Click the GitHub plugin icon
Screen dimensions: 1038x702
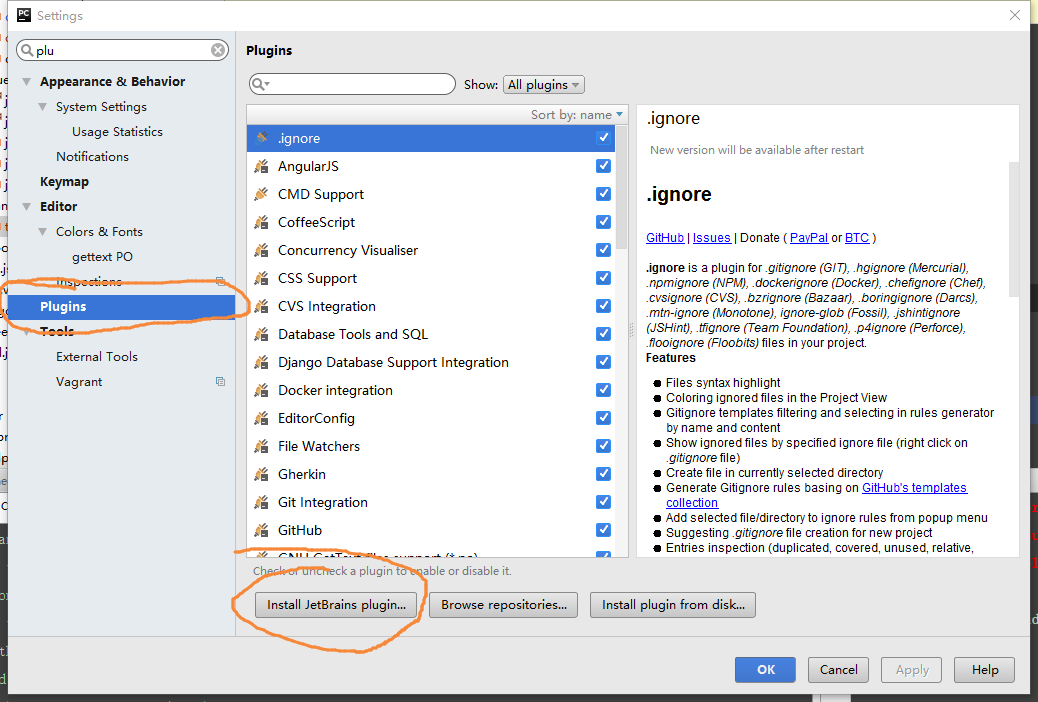(261, 530)
